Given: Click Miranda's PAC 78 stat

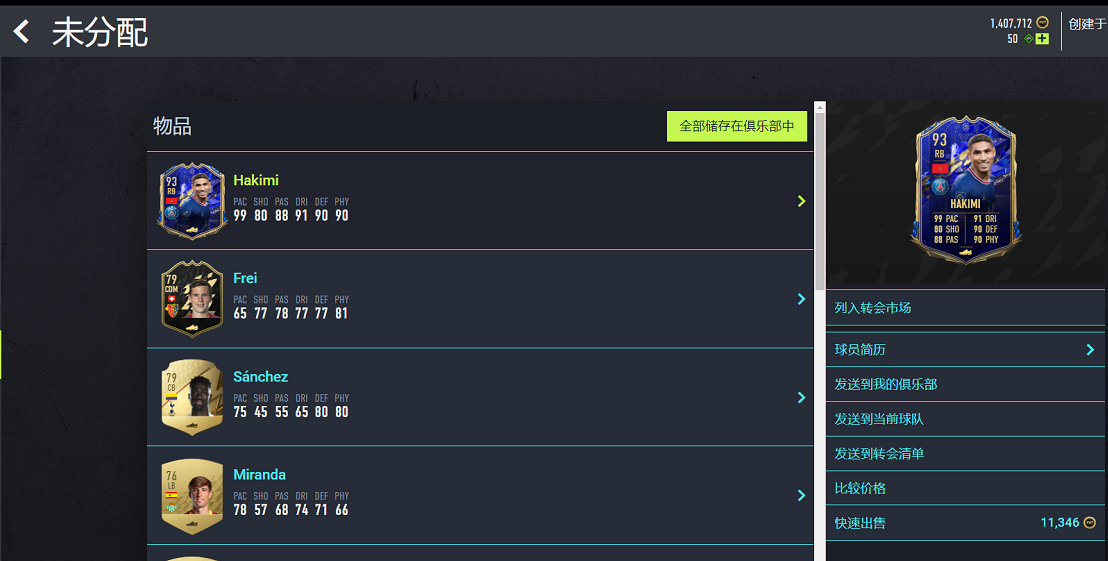Looking at the screenshot, I should pos(240,503).
